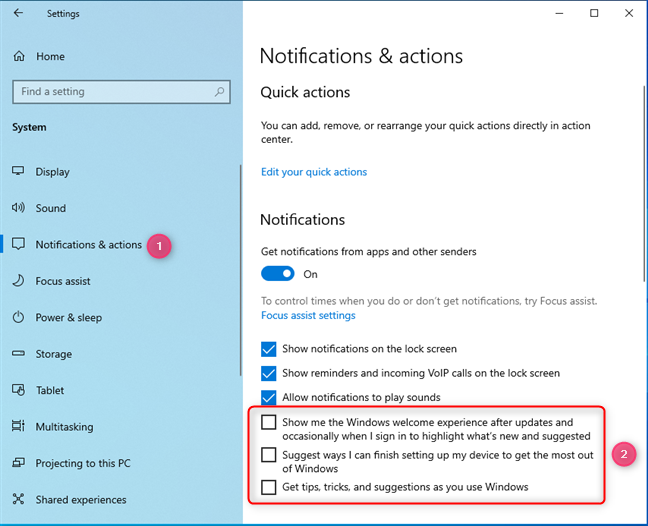Select the Display monitor icon

[x=18, y=171]
